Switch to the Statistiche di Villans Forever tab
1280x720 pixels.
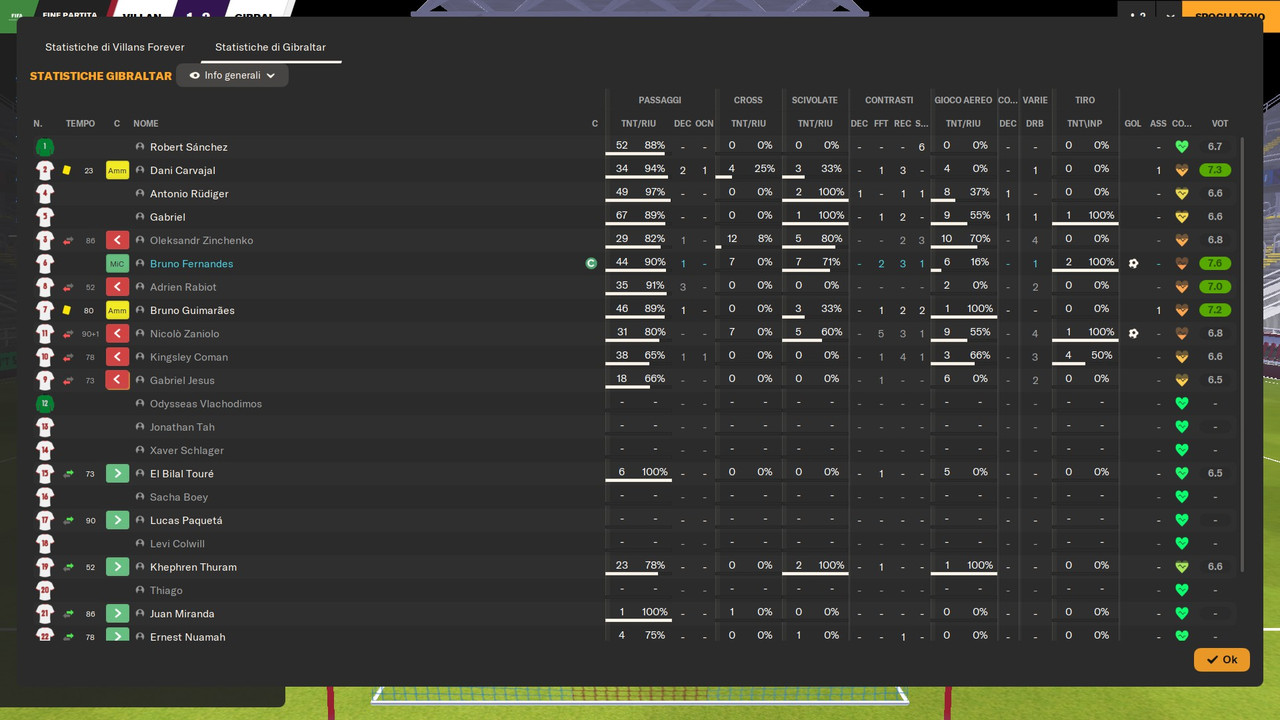115,47
